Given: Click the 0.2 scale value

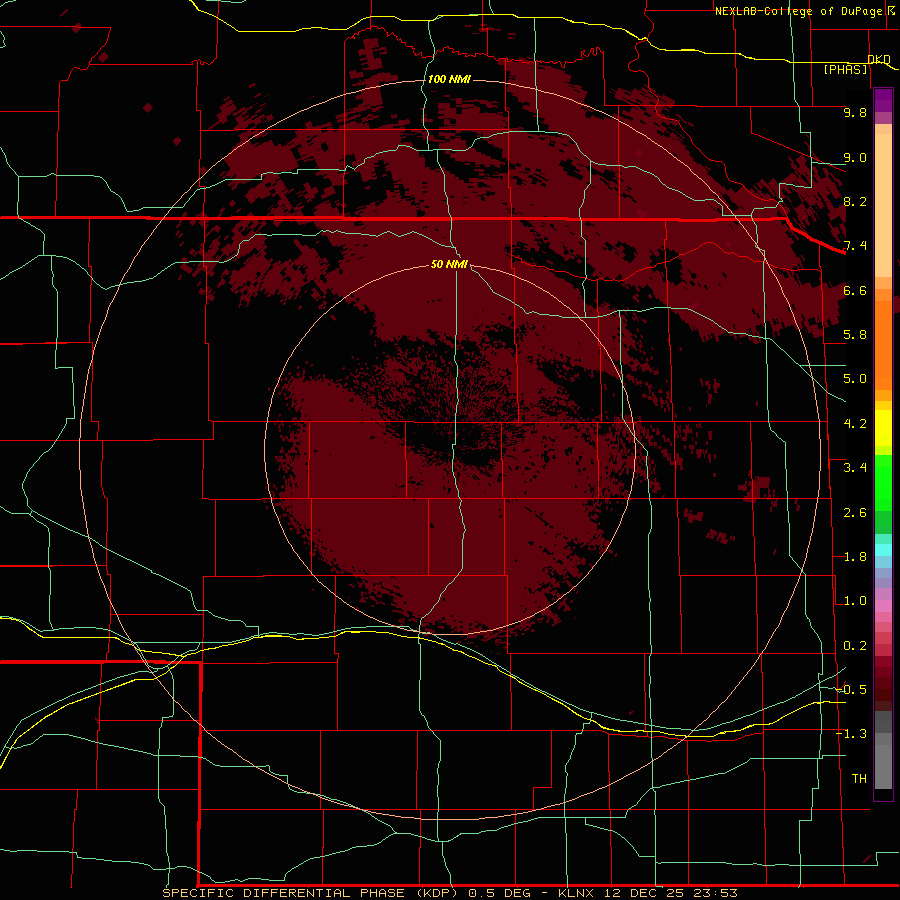Looking at the screenshot, I should (855, 646).
